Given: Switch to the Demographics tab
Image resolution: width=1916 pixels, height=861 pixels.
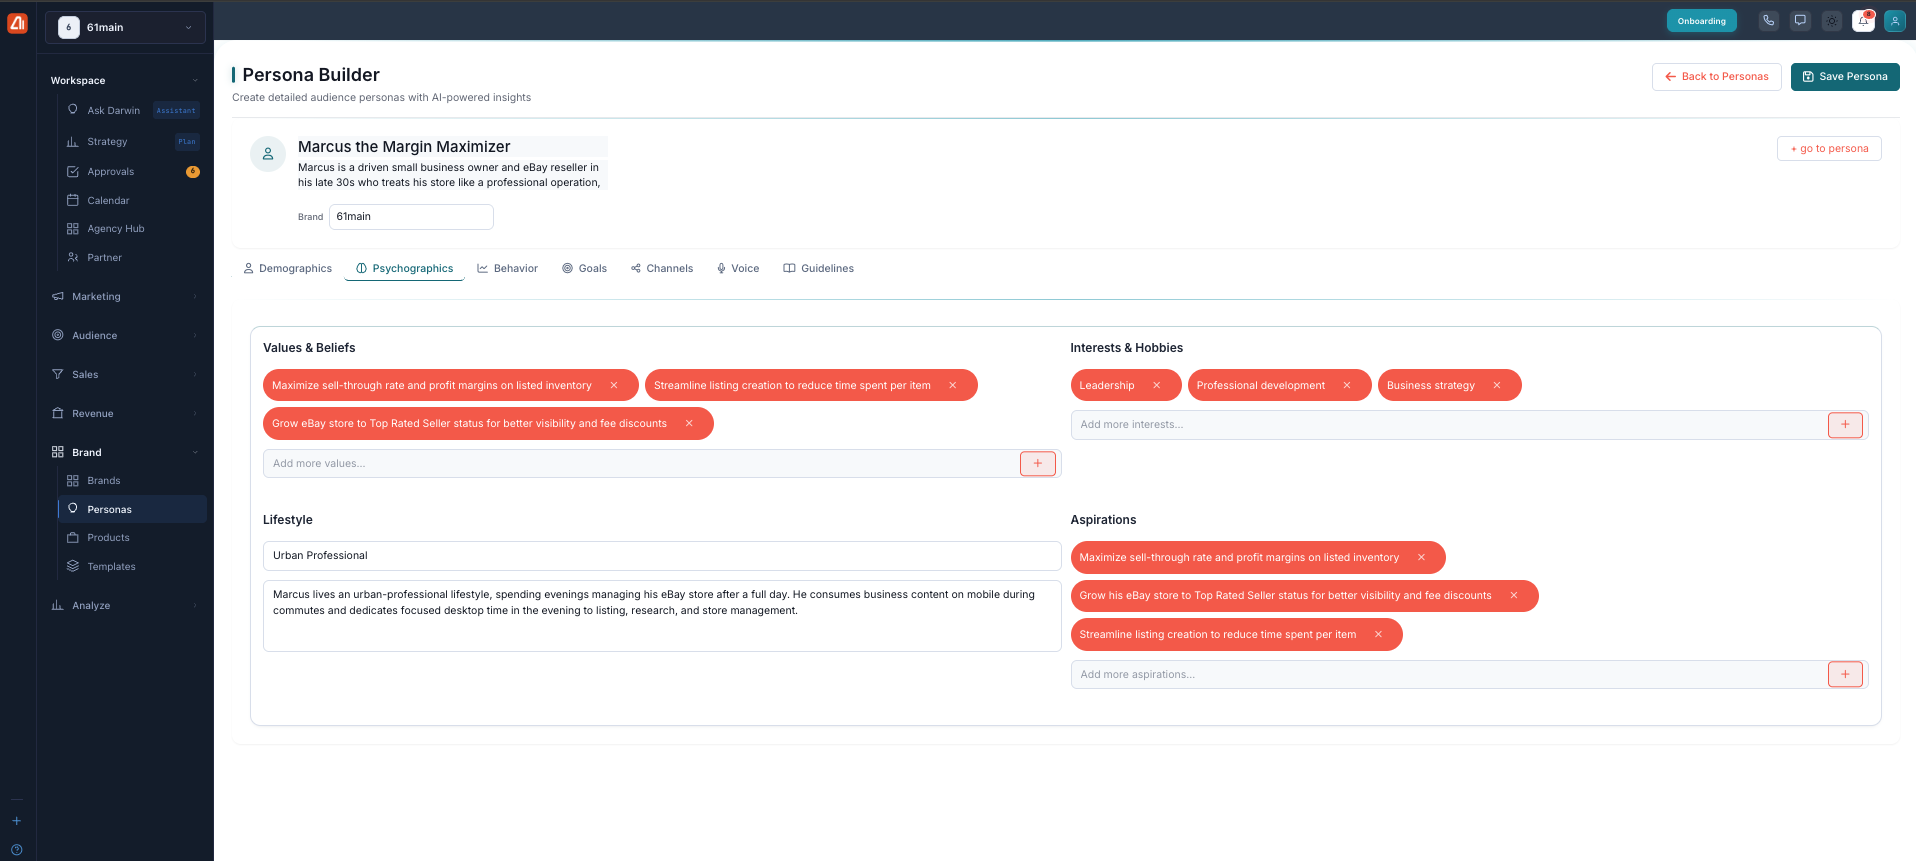Looking at the screenshot, I should coord(288,269).
